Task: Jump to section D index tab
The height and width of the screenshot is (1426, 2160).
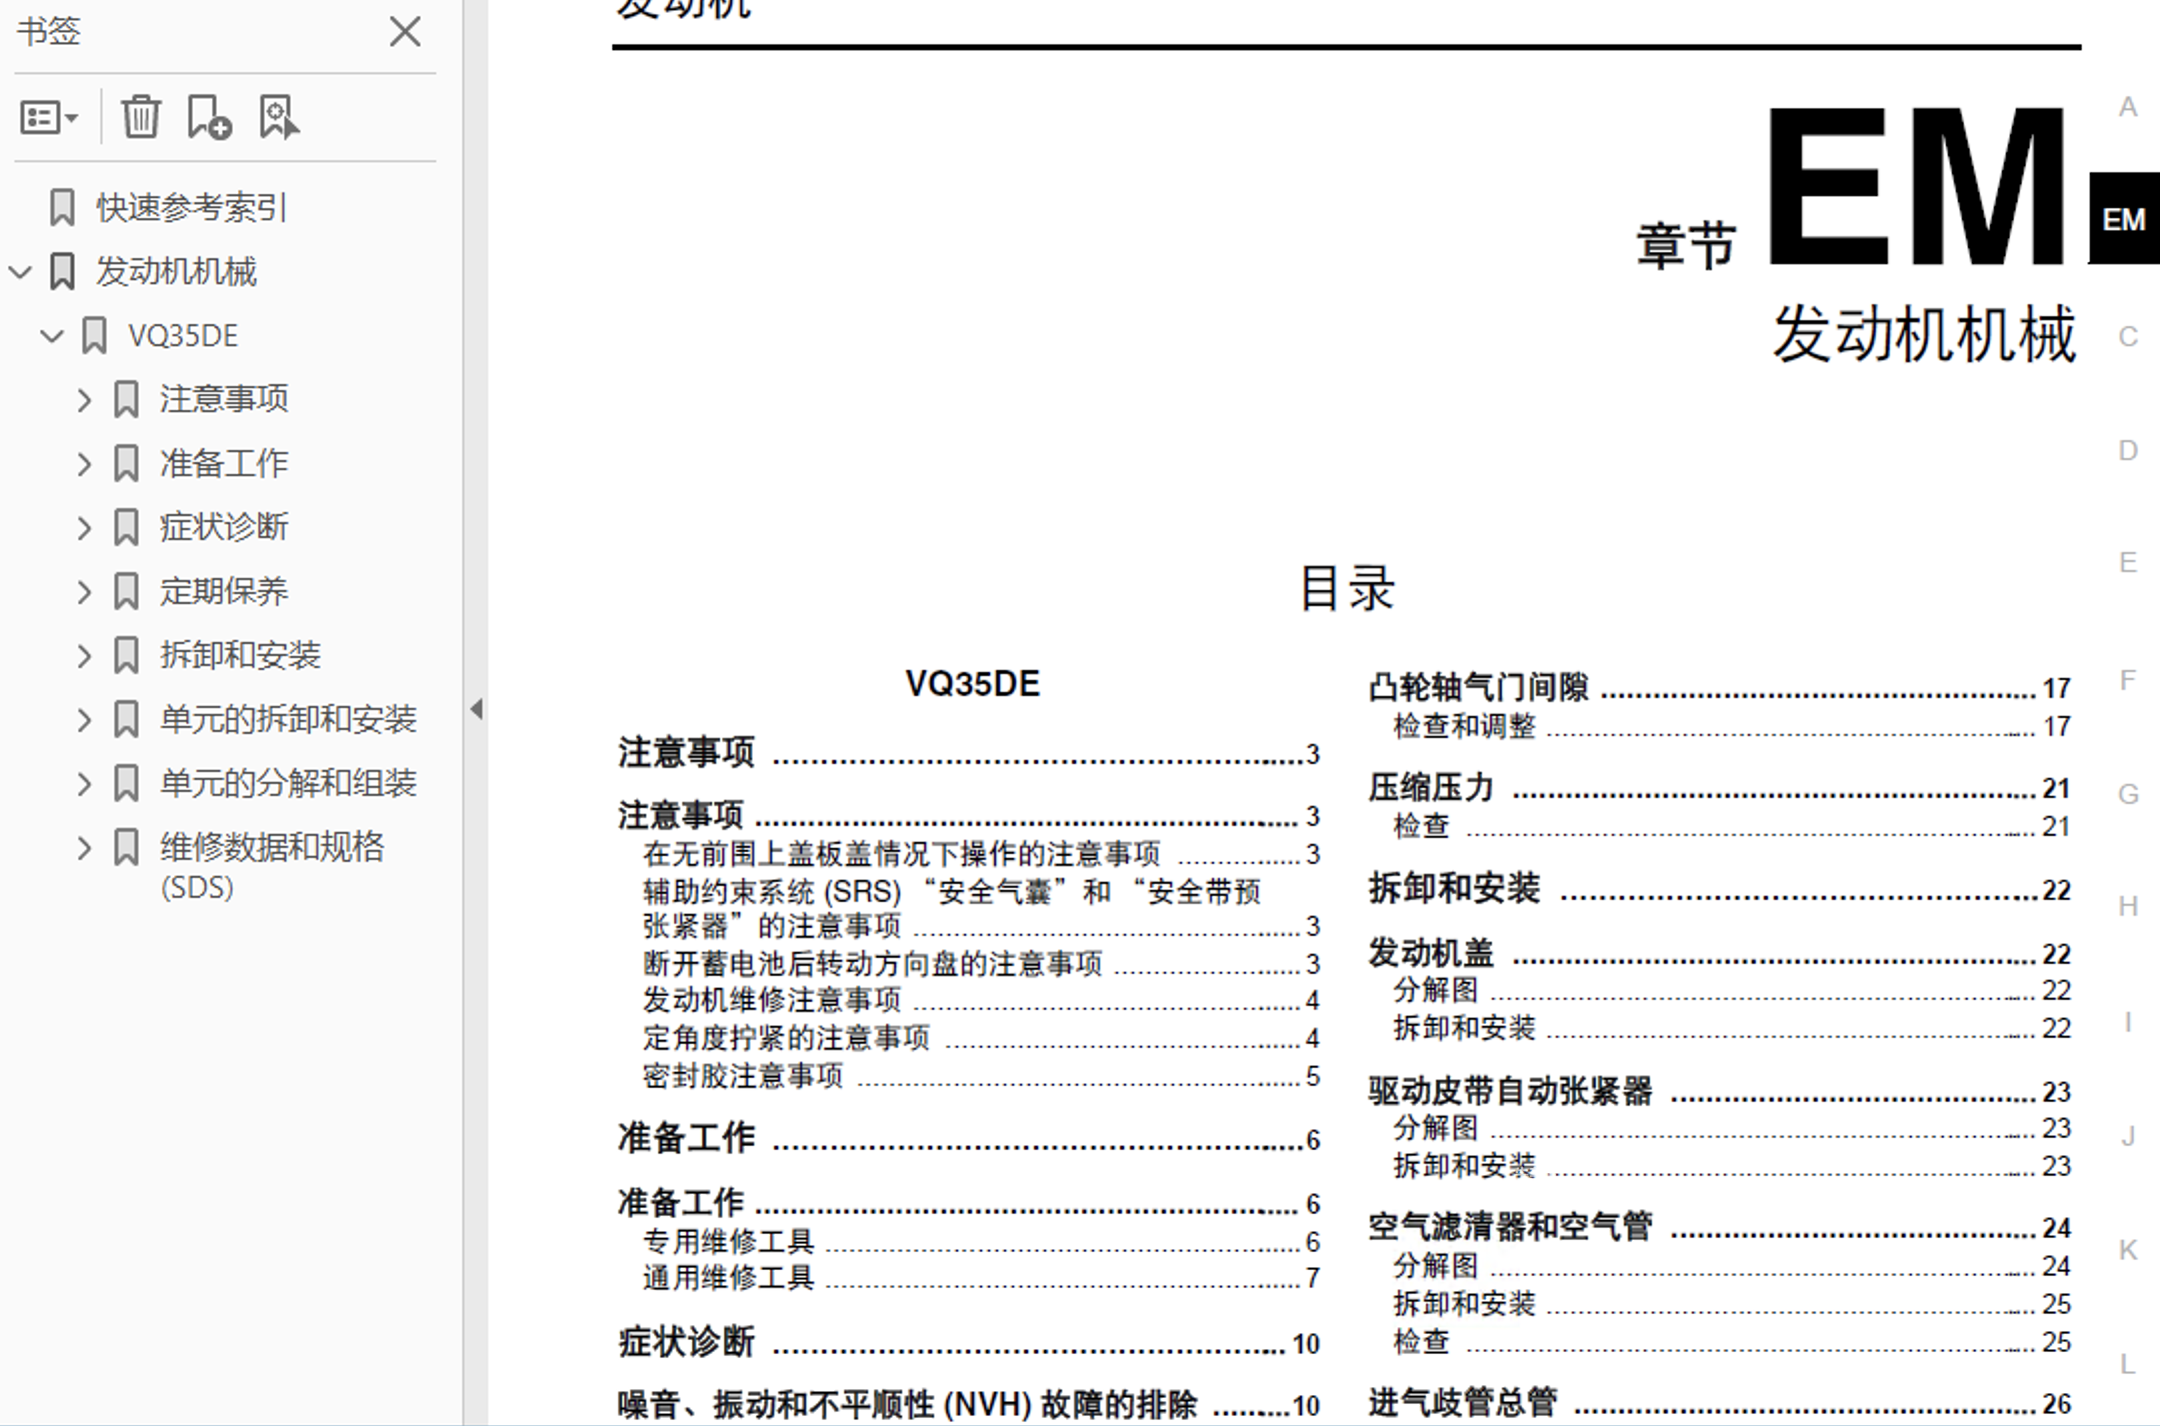Action: (x=2128, y=451)
